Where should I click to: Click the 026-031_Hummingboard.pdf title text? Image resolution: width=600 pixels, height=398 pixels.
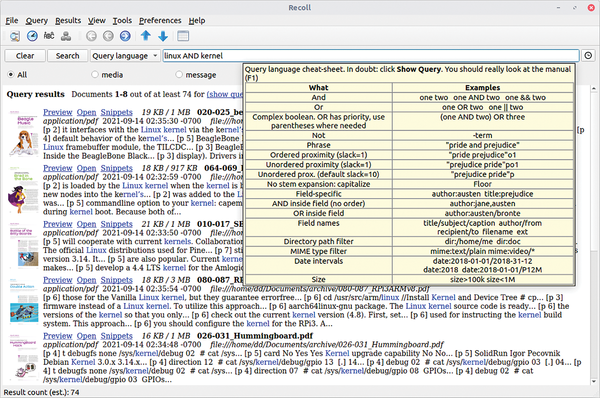255,336
